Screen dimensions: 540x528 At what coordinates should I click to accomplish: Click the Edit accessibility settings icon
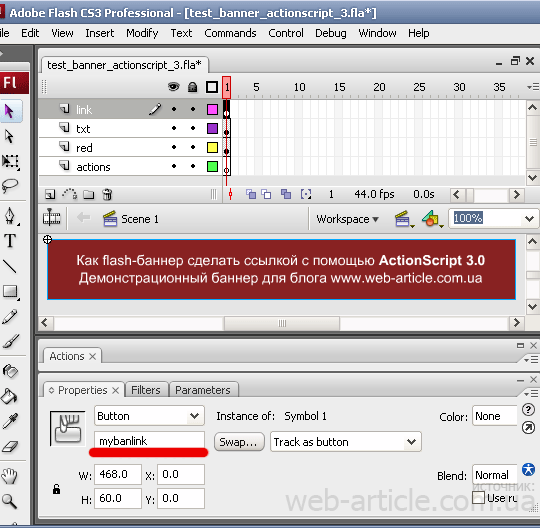[x=528, y=469]
